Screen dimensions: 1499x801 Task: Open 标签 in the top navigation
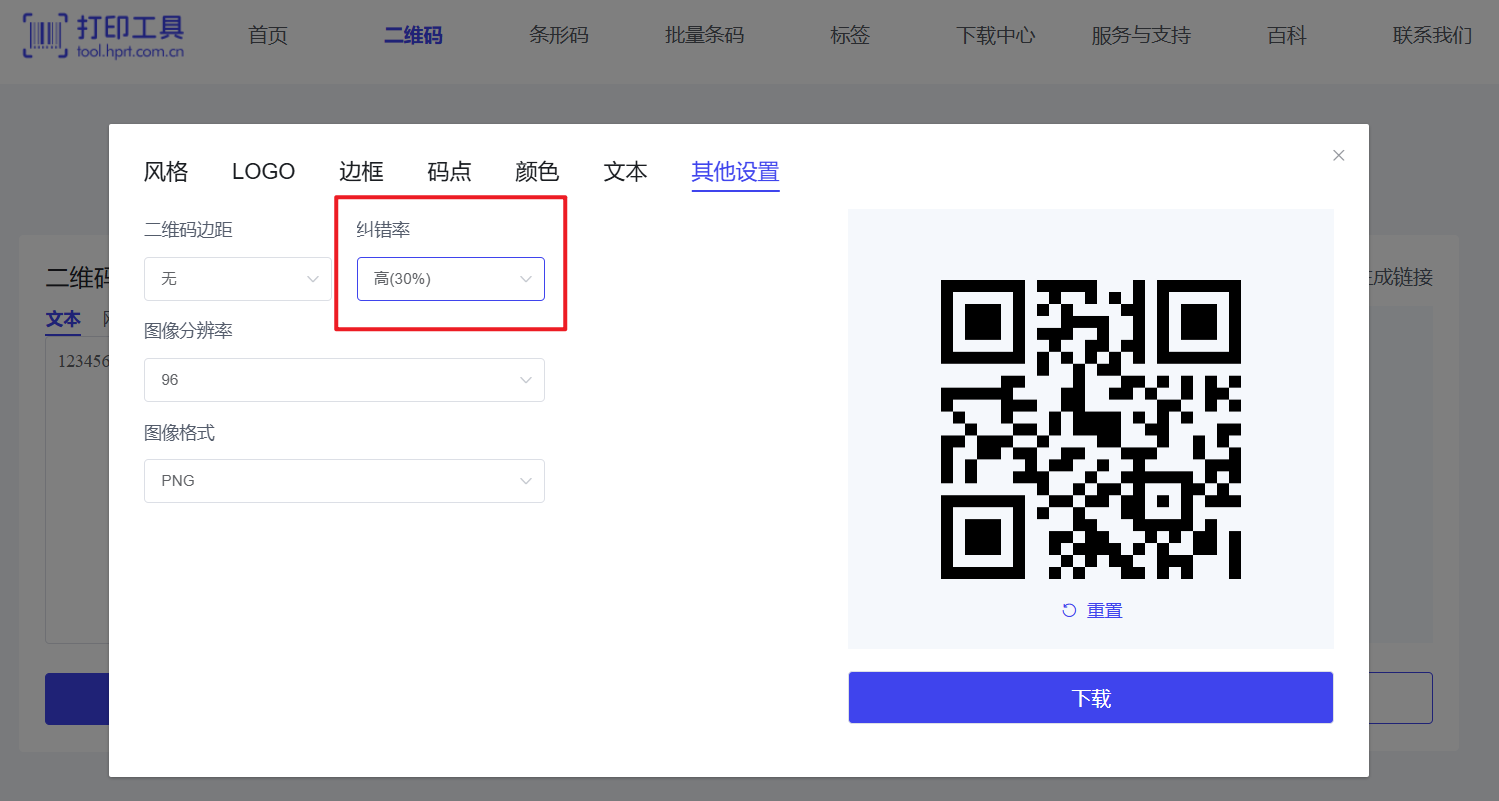click(850, 36)
